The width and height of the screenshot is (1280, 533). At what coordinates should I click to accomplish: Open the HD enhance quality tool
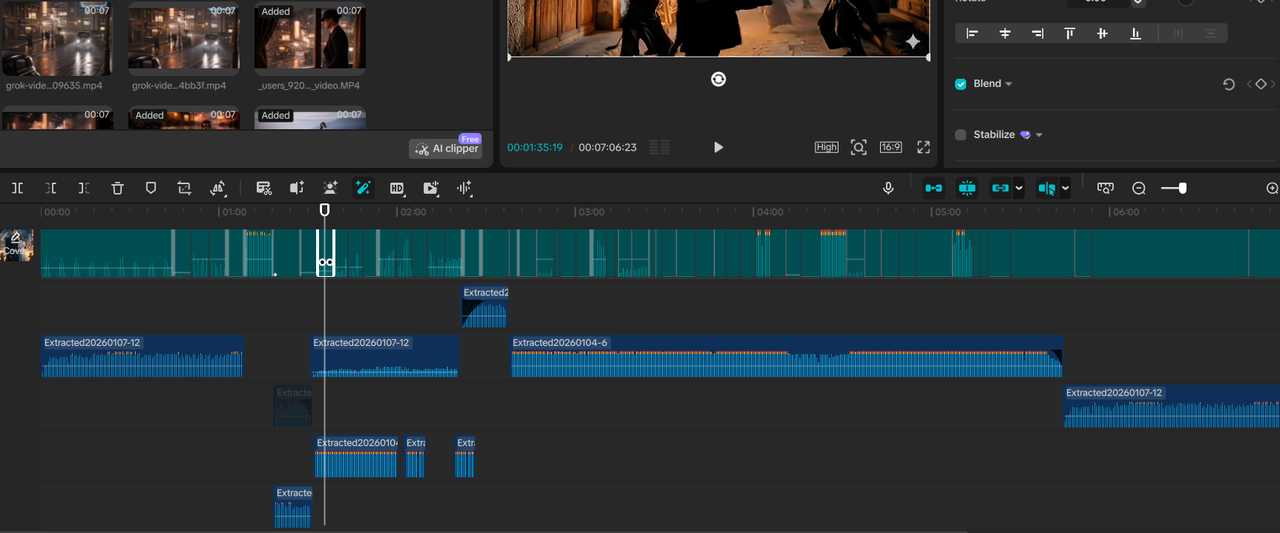(397, 188)
